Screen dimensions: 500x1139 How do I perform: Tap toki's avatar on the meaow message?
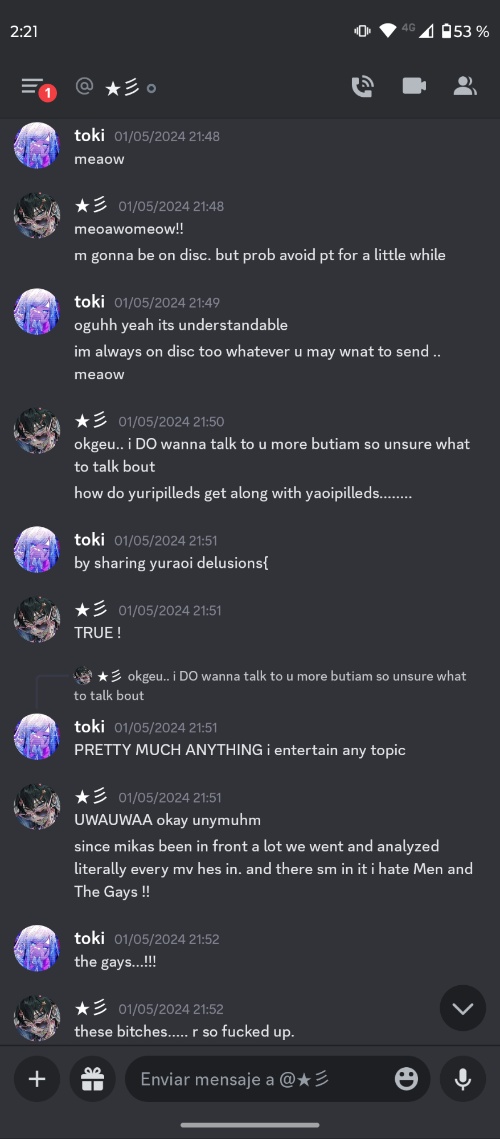click(36, 145)
